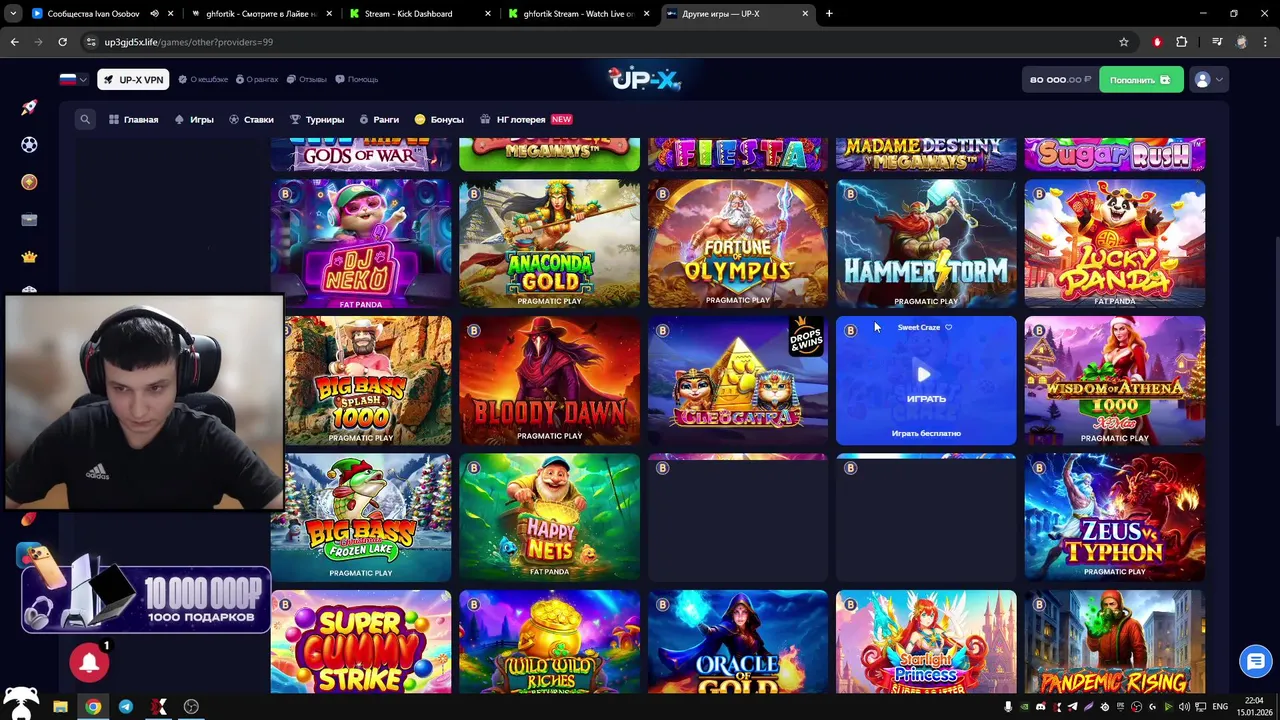
Task: Mute audio on the Сообщества Ivan Osobov tab
Action: tap(155, 14)
